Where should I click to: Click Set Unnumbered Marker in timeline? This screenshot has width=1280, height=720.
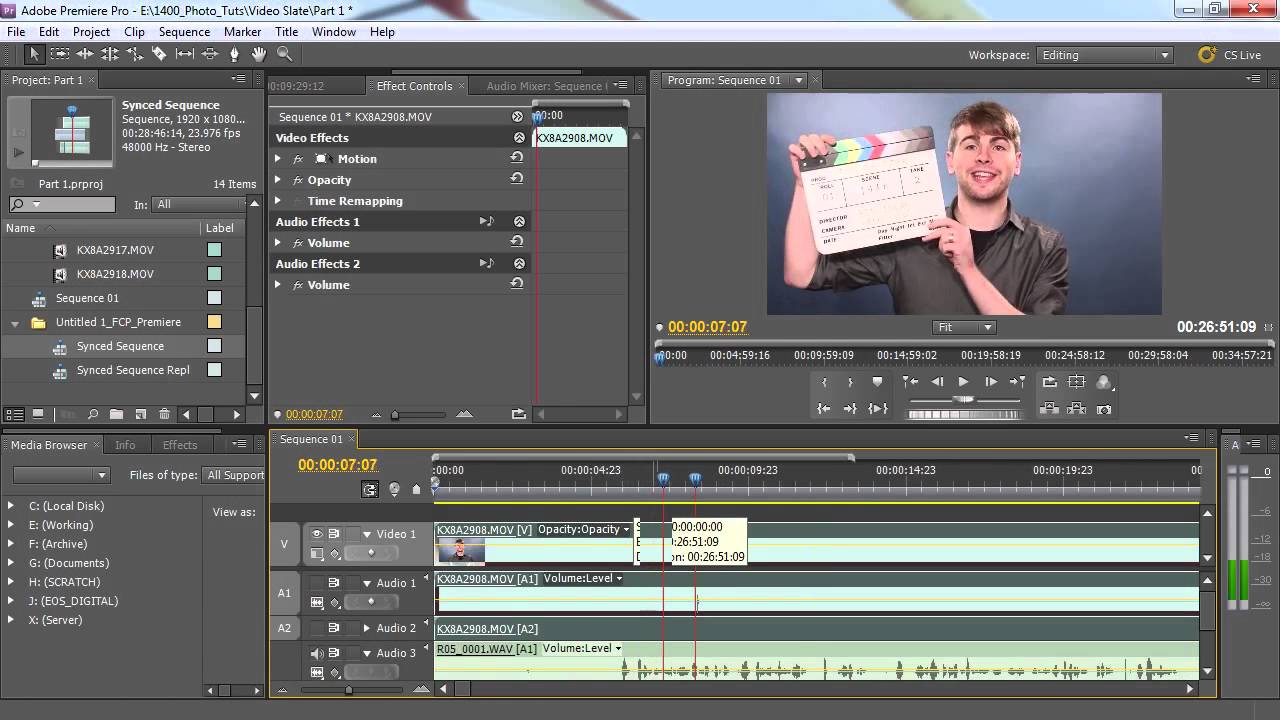[x=416, y=489]
